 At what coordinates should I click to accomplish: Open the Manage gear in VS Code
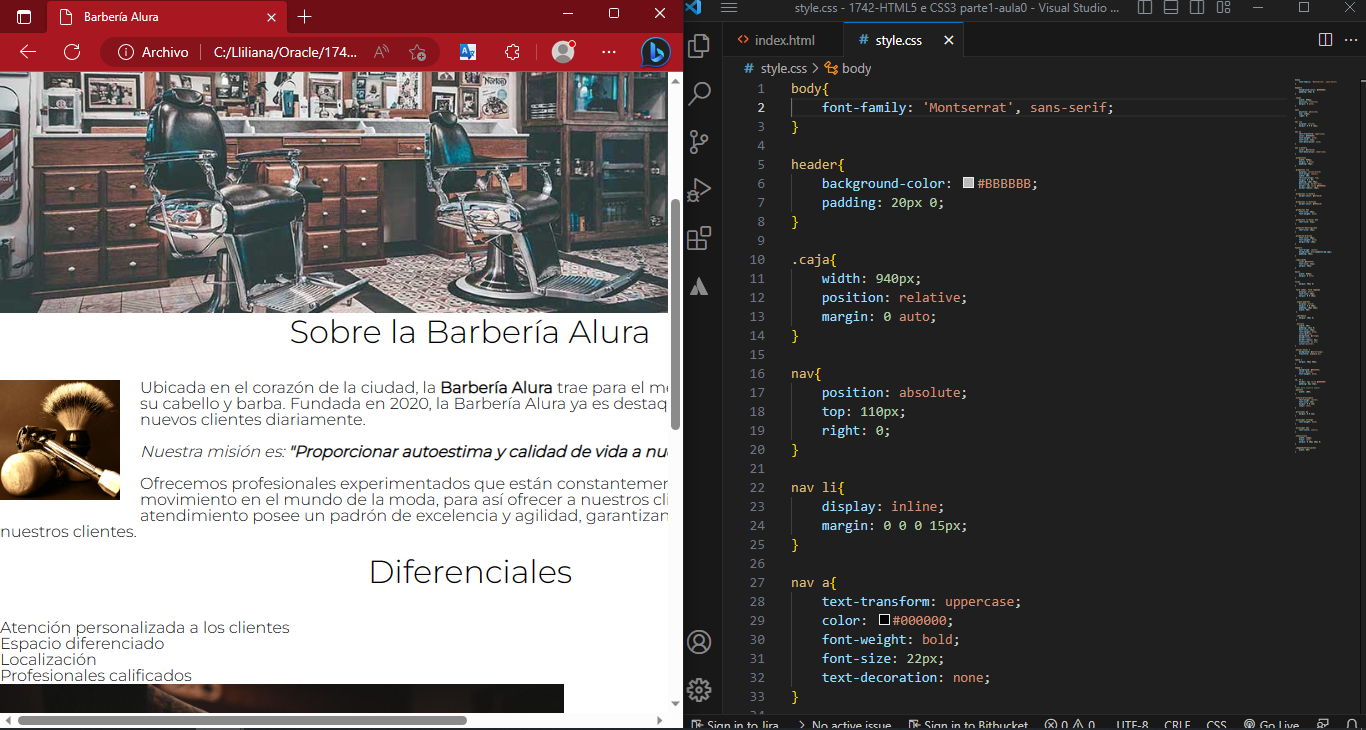click(700, 690)
